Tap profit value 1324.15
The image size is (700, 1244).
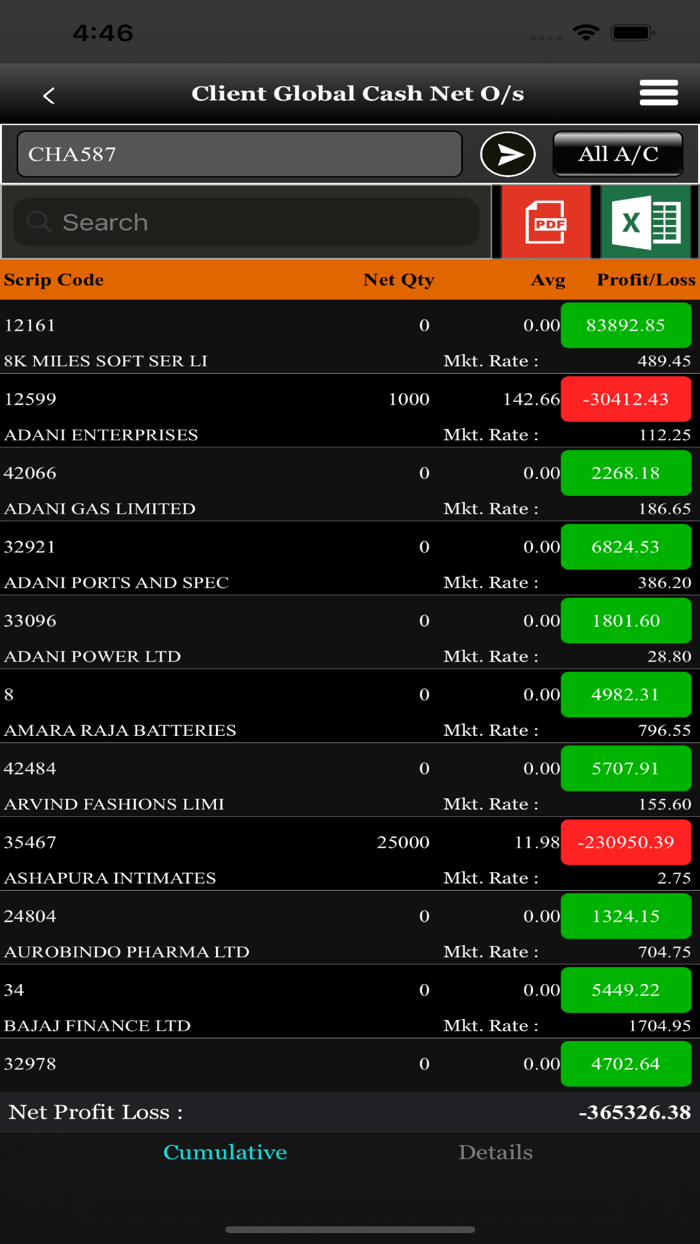tap(626, 917)
